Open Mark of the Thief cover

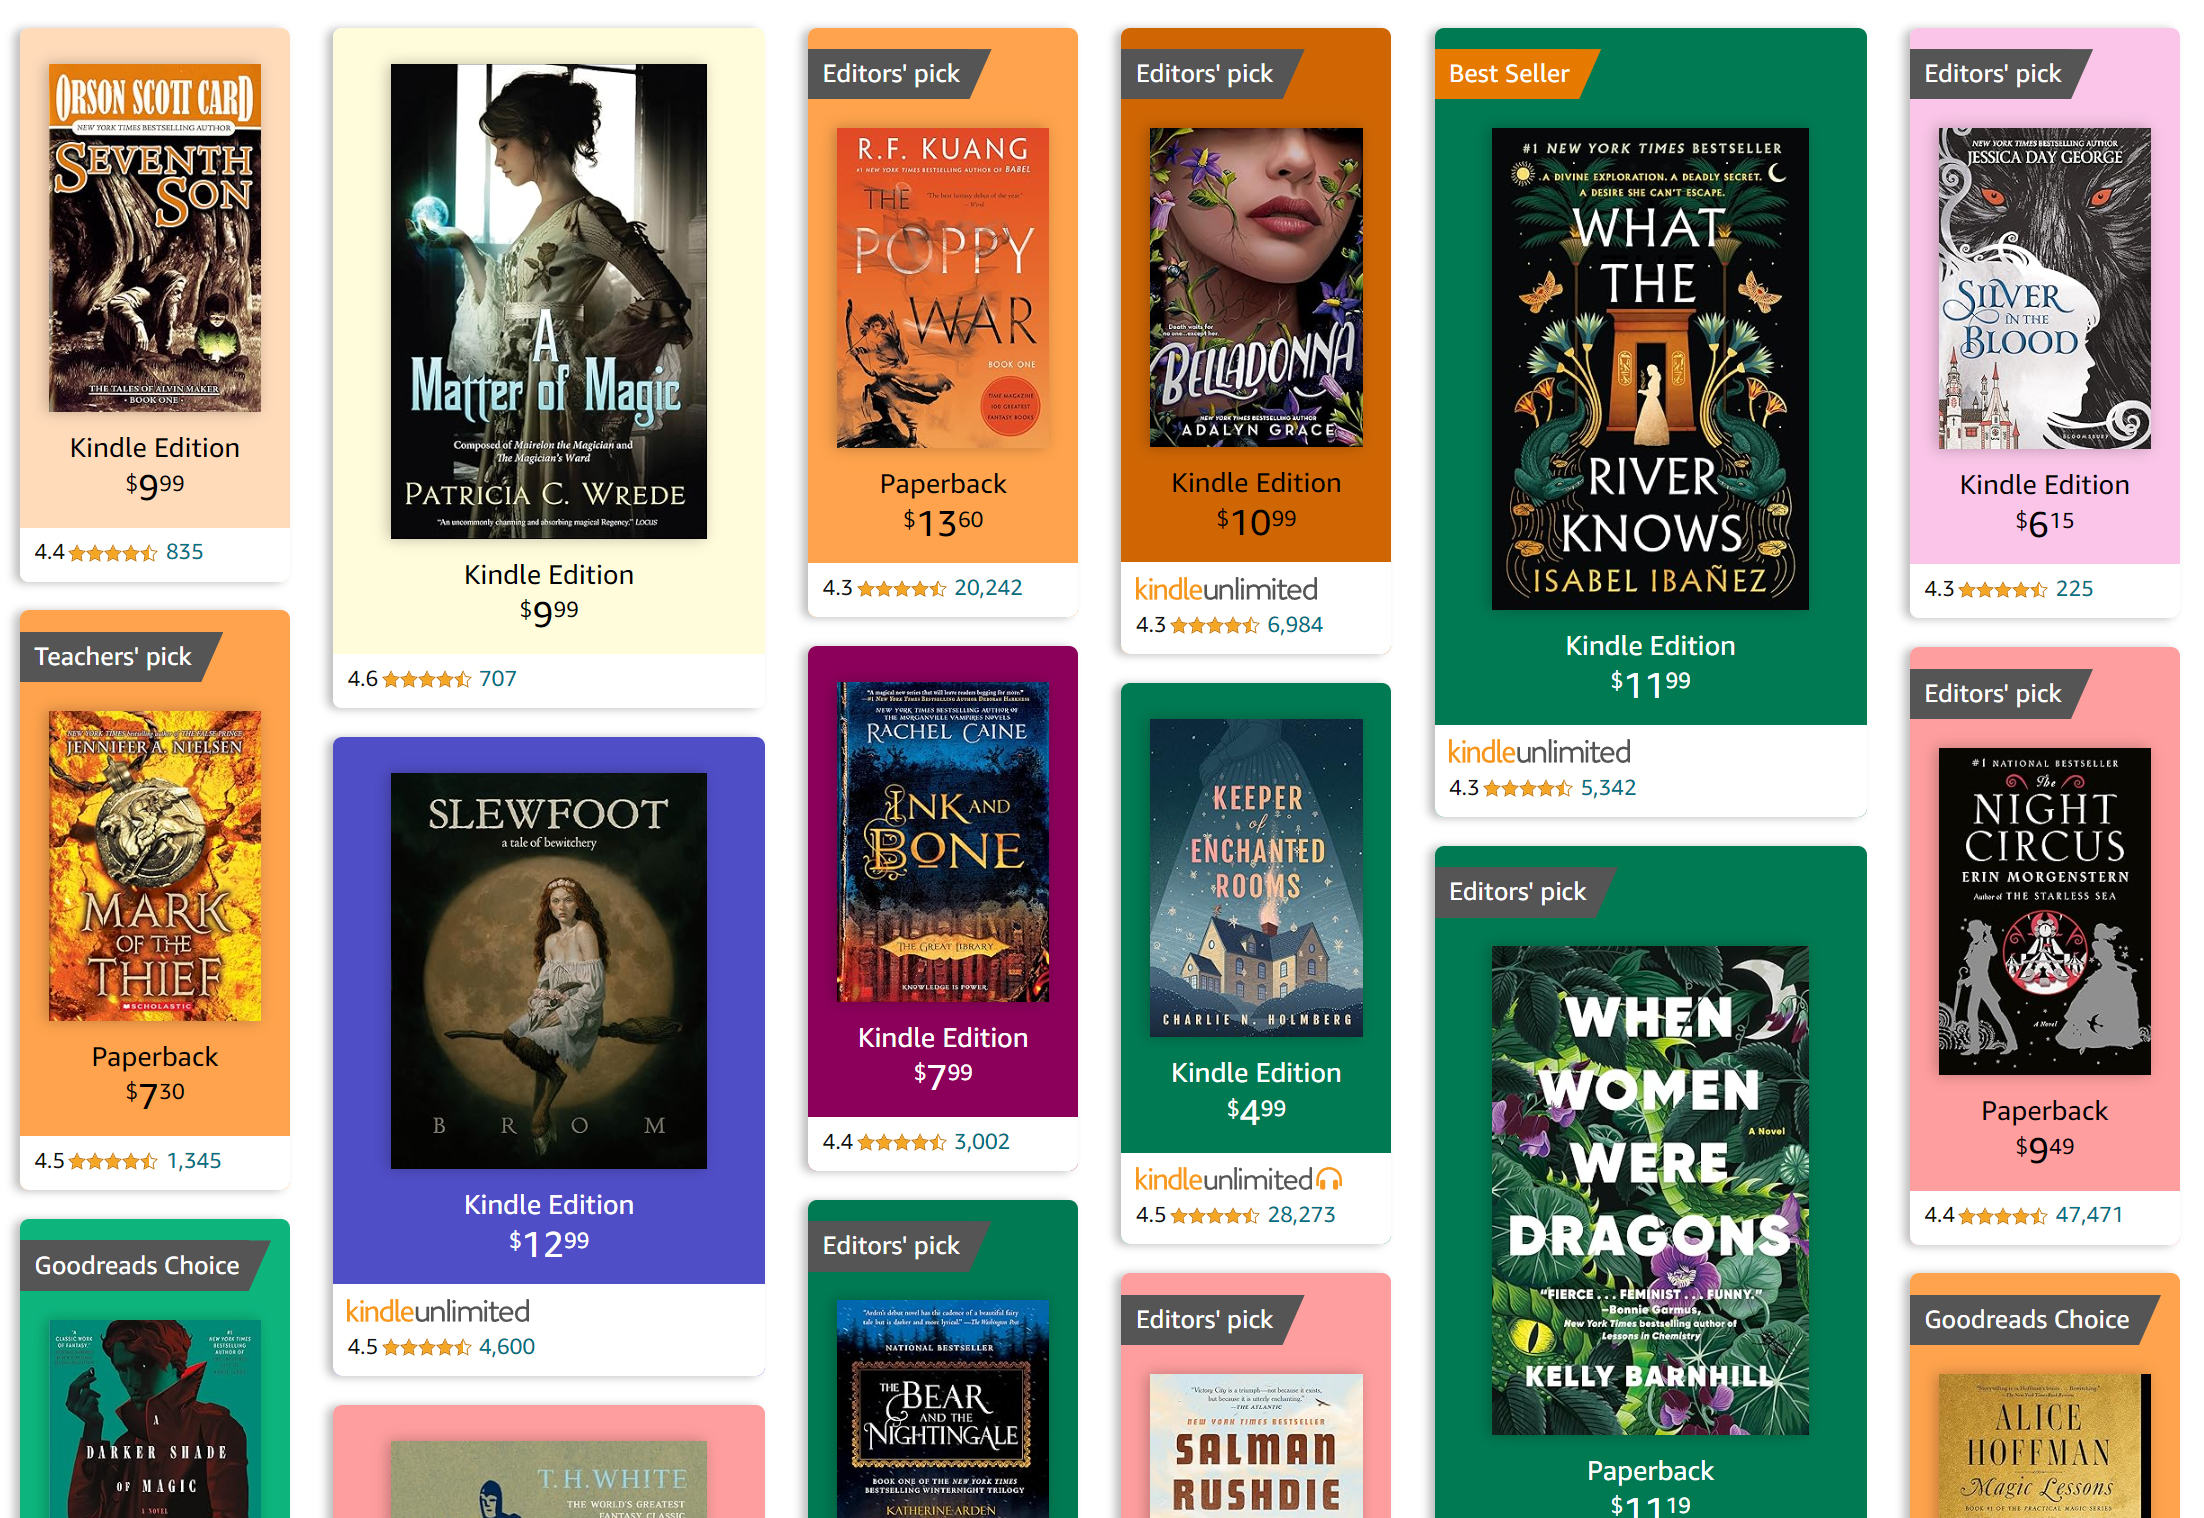pyautogui.click(x=155, y=866)
